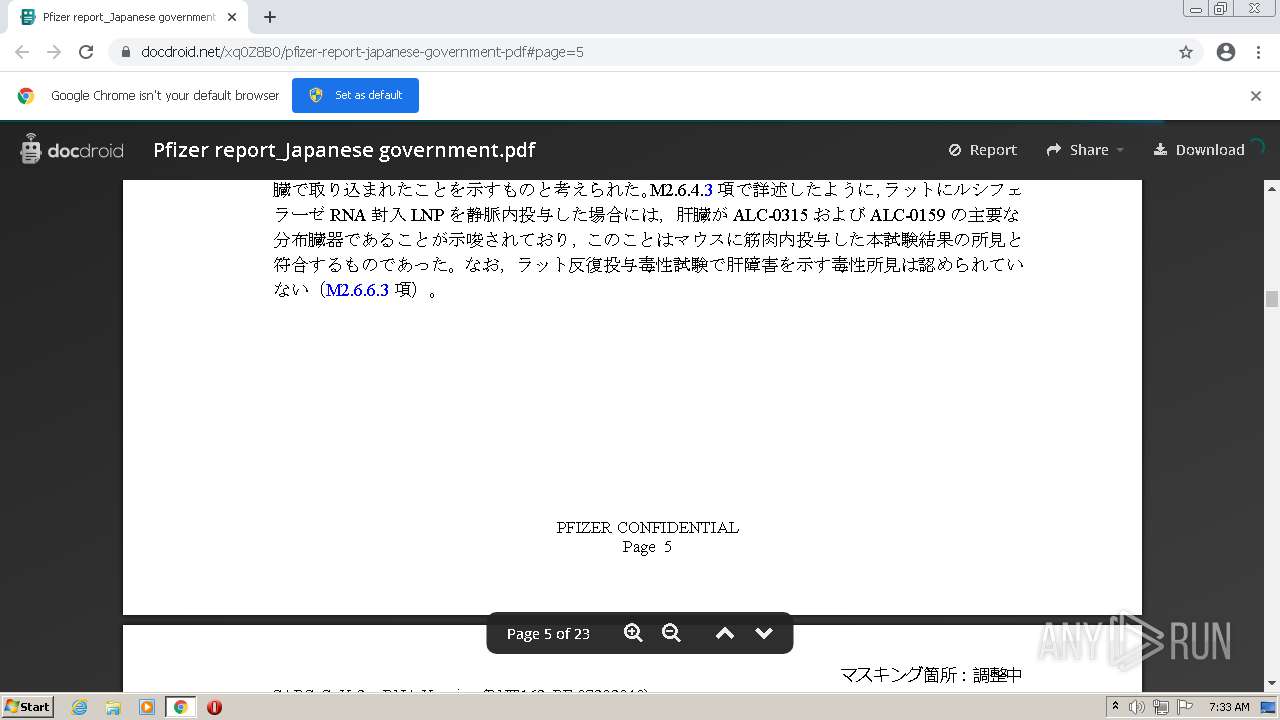The width and height of the screenshot is (1280, 720).
Task: Follow the M2.6.4.3 reference link
Action: pos(682,189)
